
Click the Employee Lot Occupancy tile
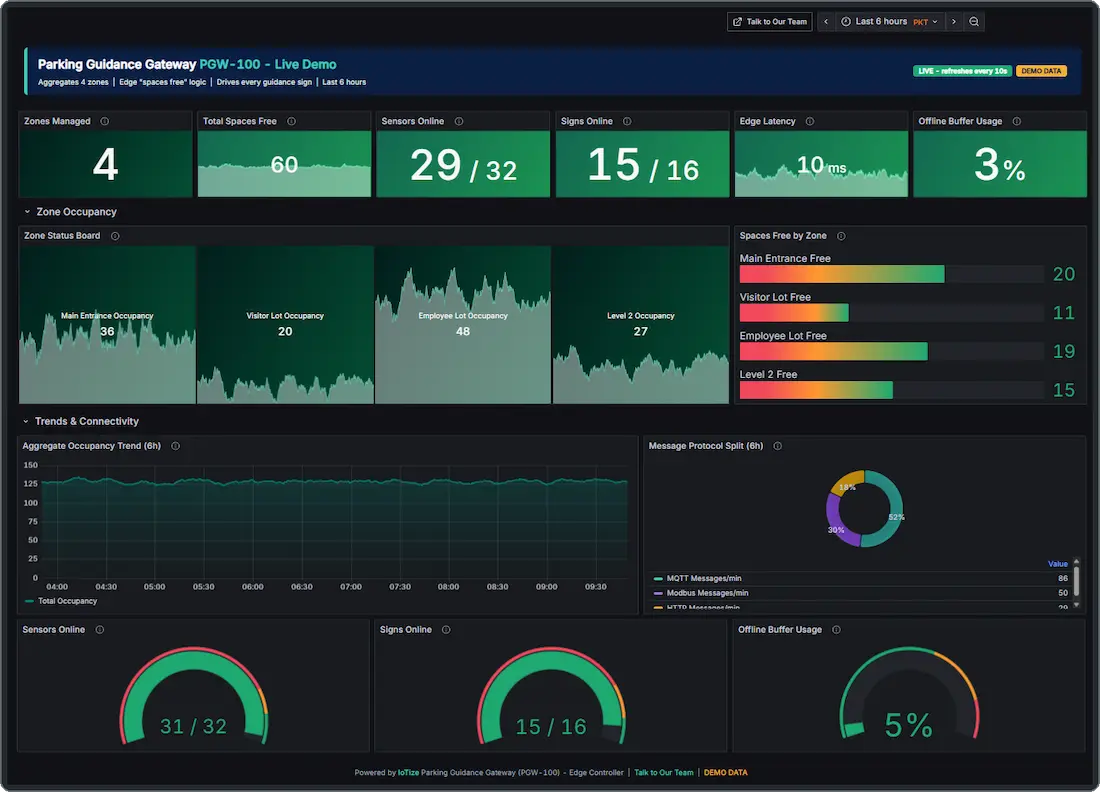463,325
